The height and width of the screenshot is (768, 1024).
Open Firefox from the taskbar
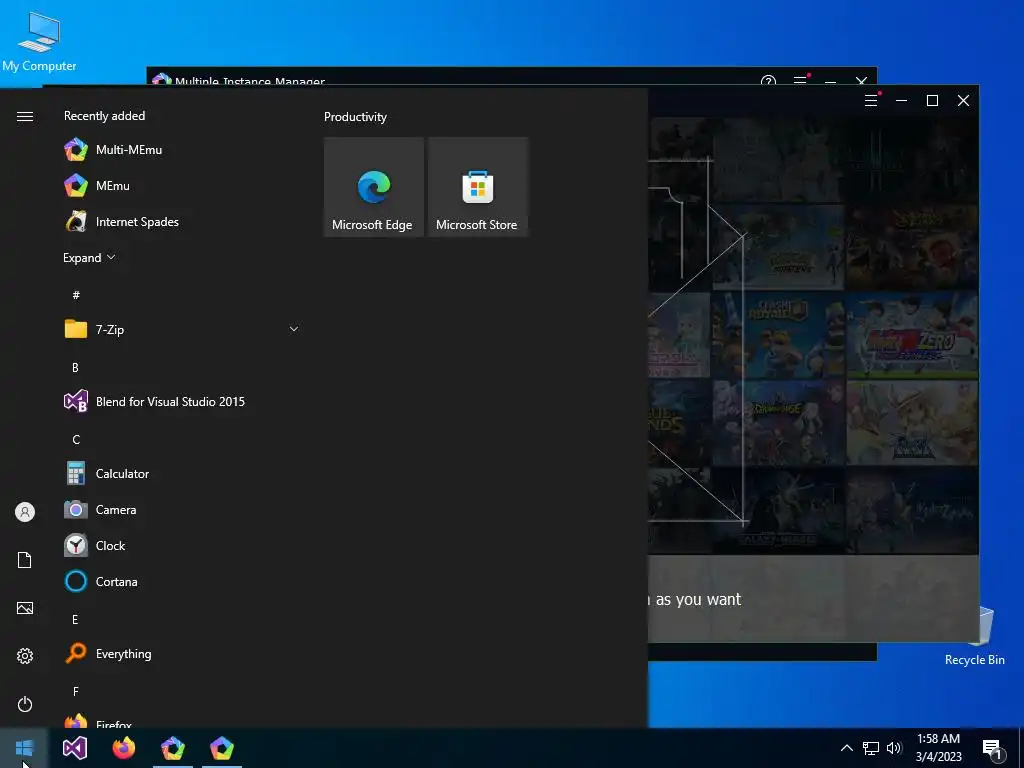click(x=123, y=748)
